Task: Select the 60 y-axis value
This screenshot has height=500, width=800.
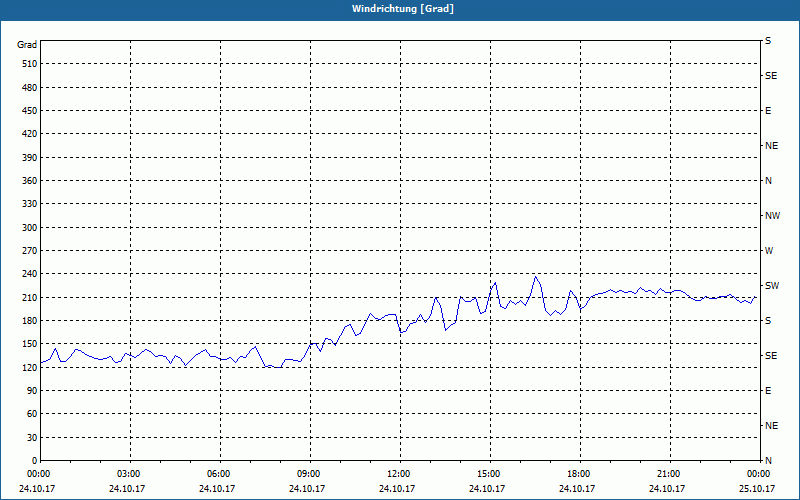Action: (x=32, y=414)
